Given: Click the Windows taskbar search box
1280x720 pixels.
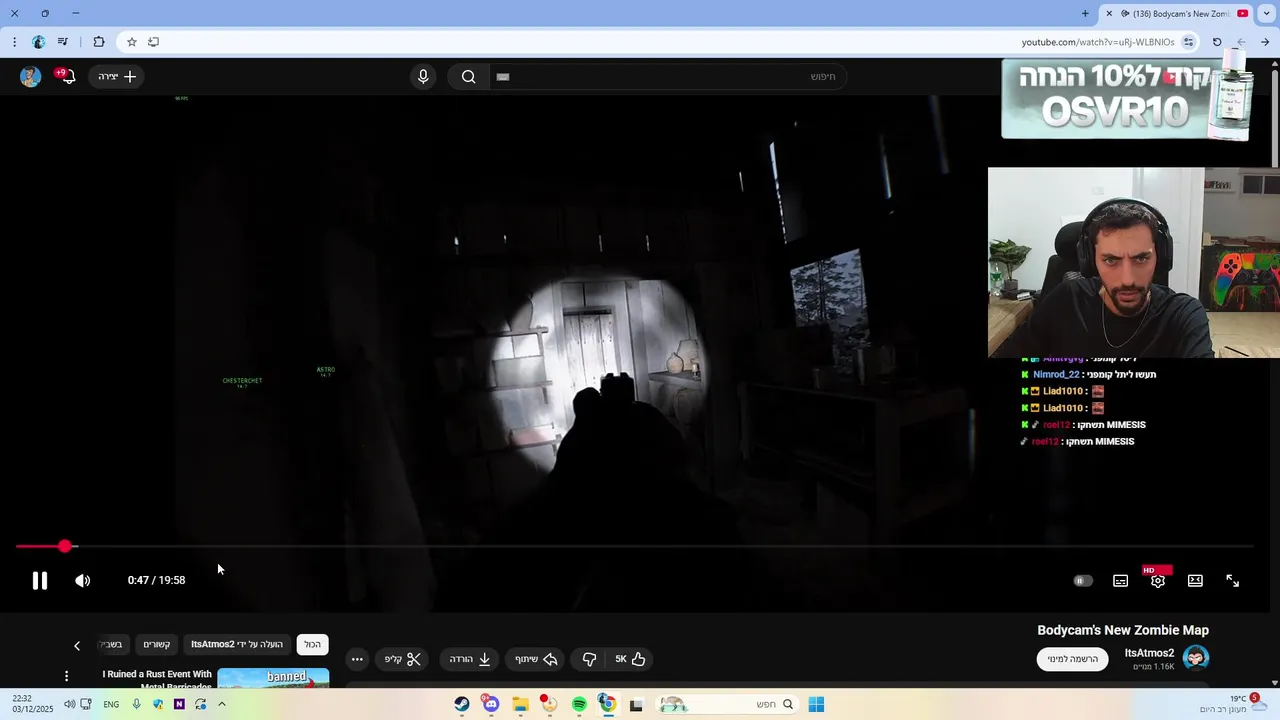Looking at the screenshot, I should tap(727, 704).
